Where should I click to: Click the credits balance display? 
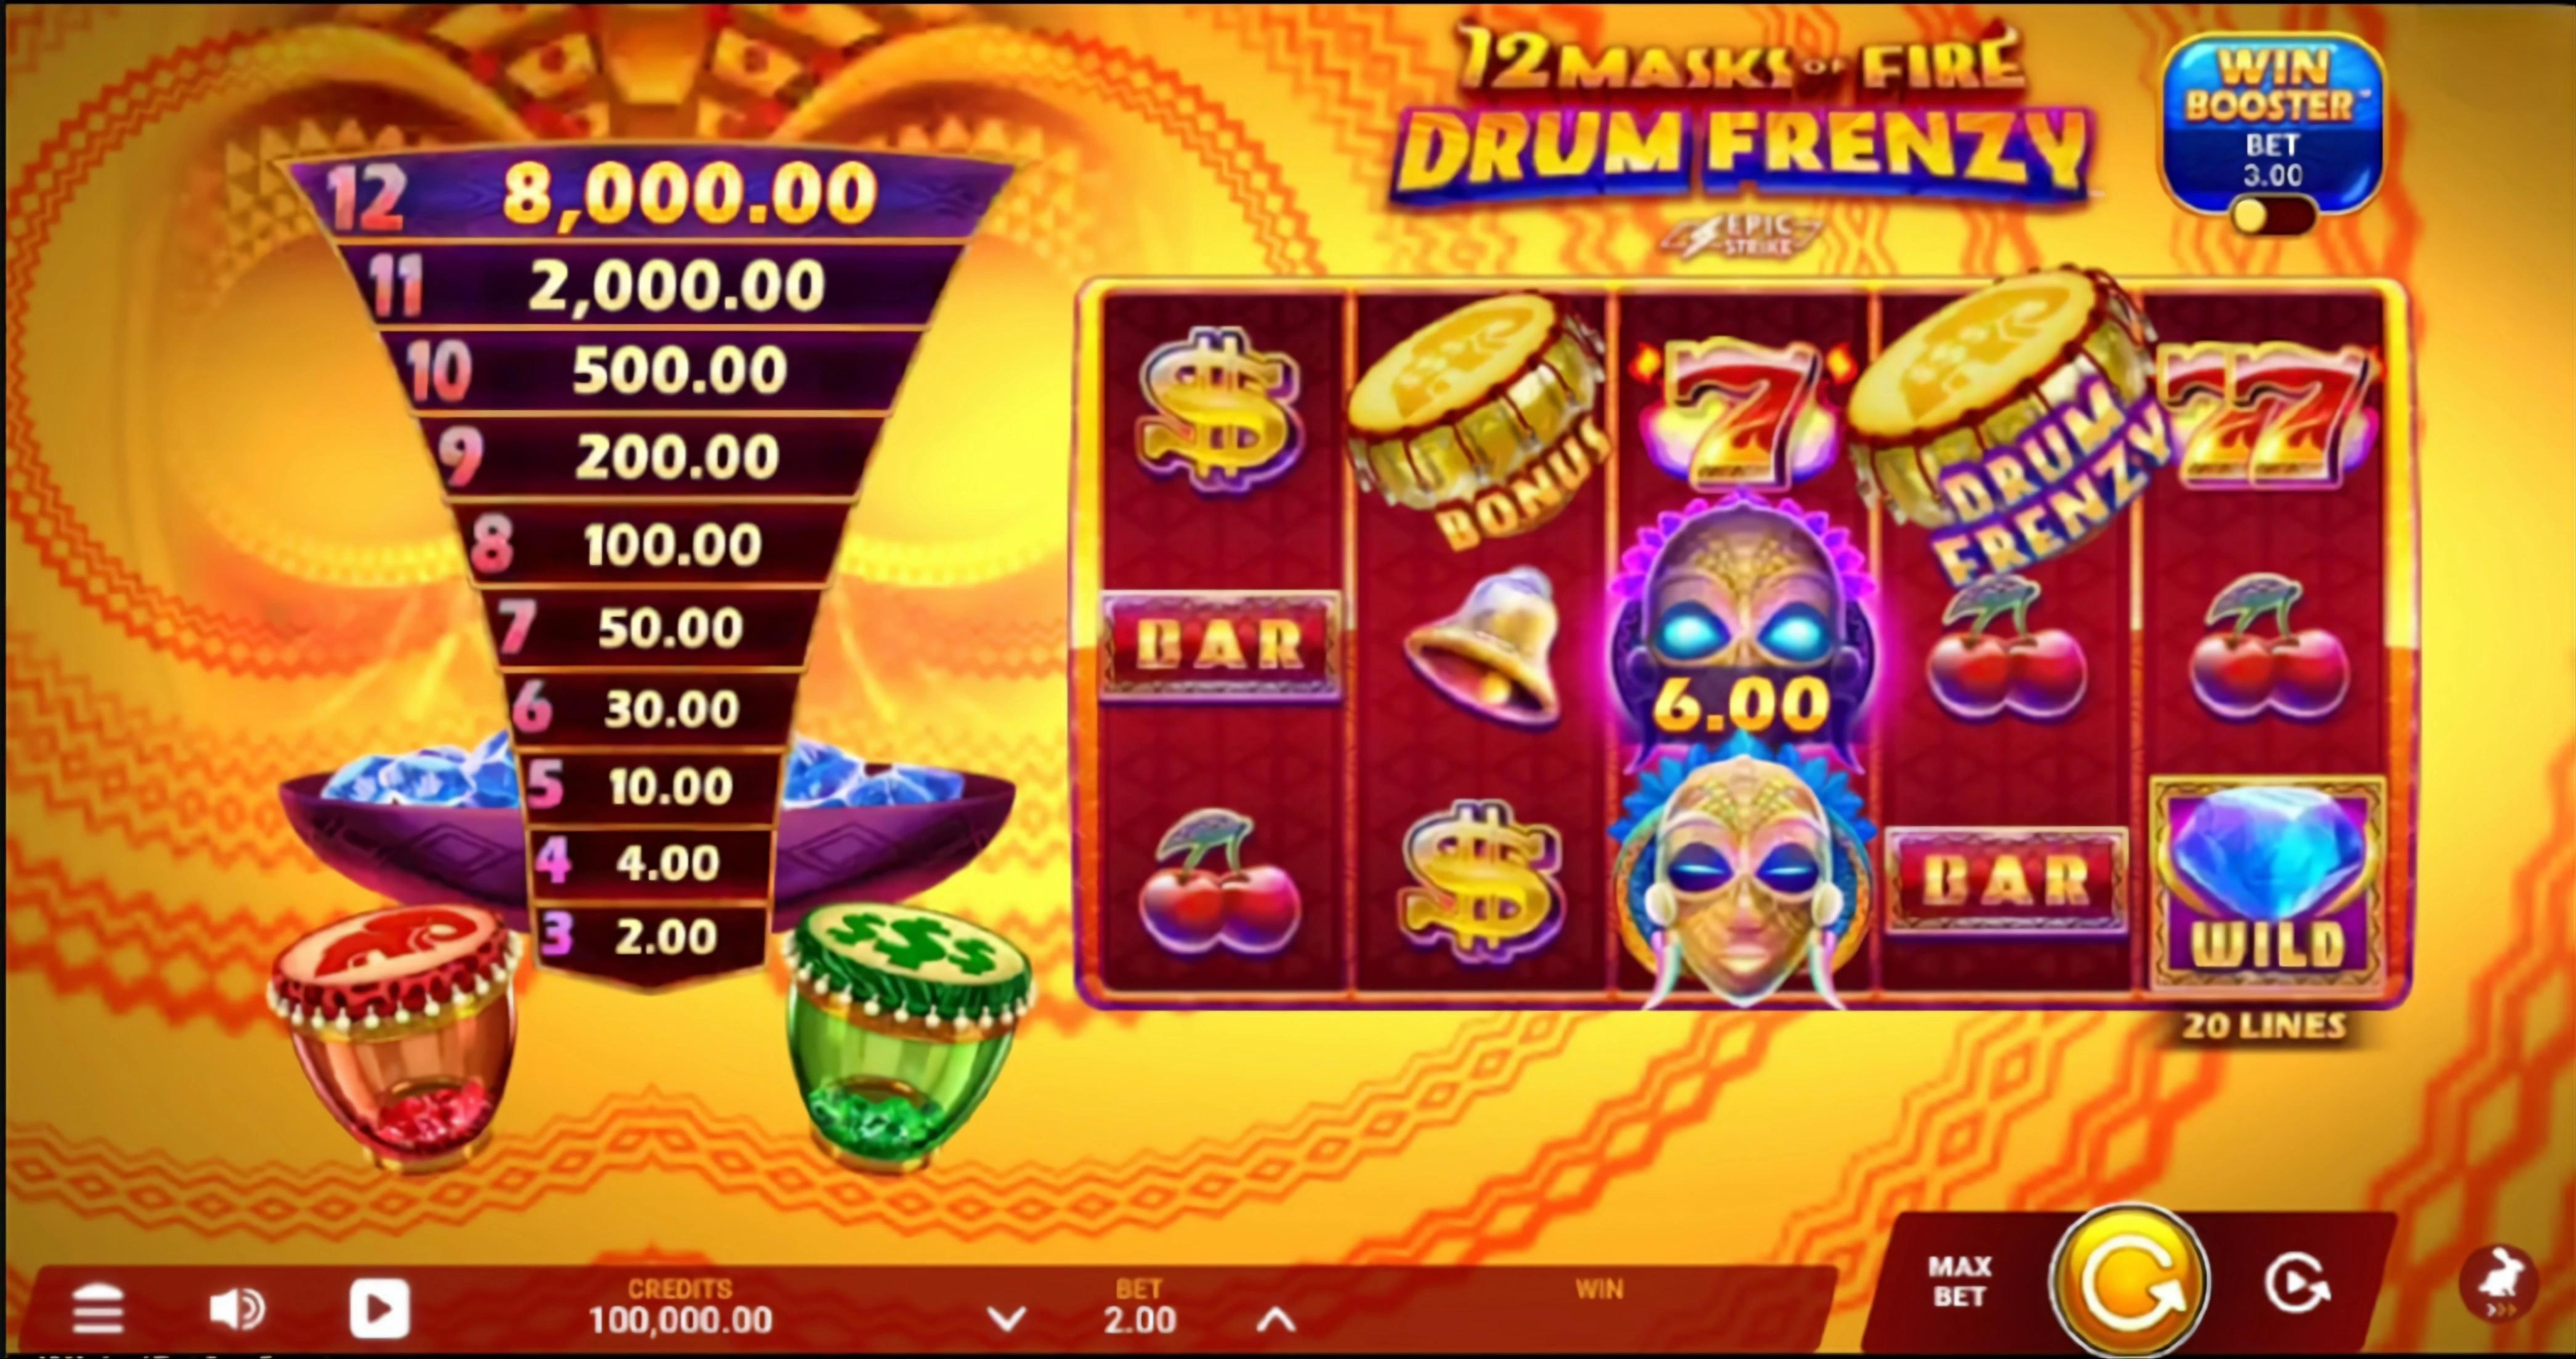coord(681,1307)
